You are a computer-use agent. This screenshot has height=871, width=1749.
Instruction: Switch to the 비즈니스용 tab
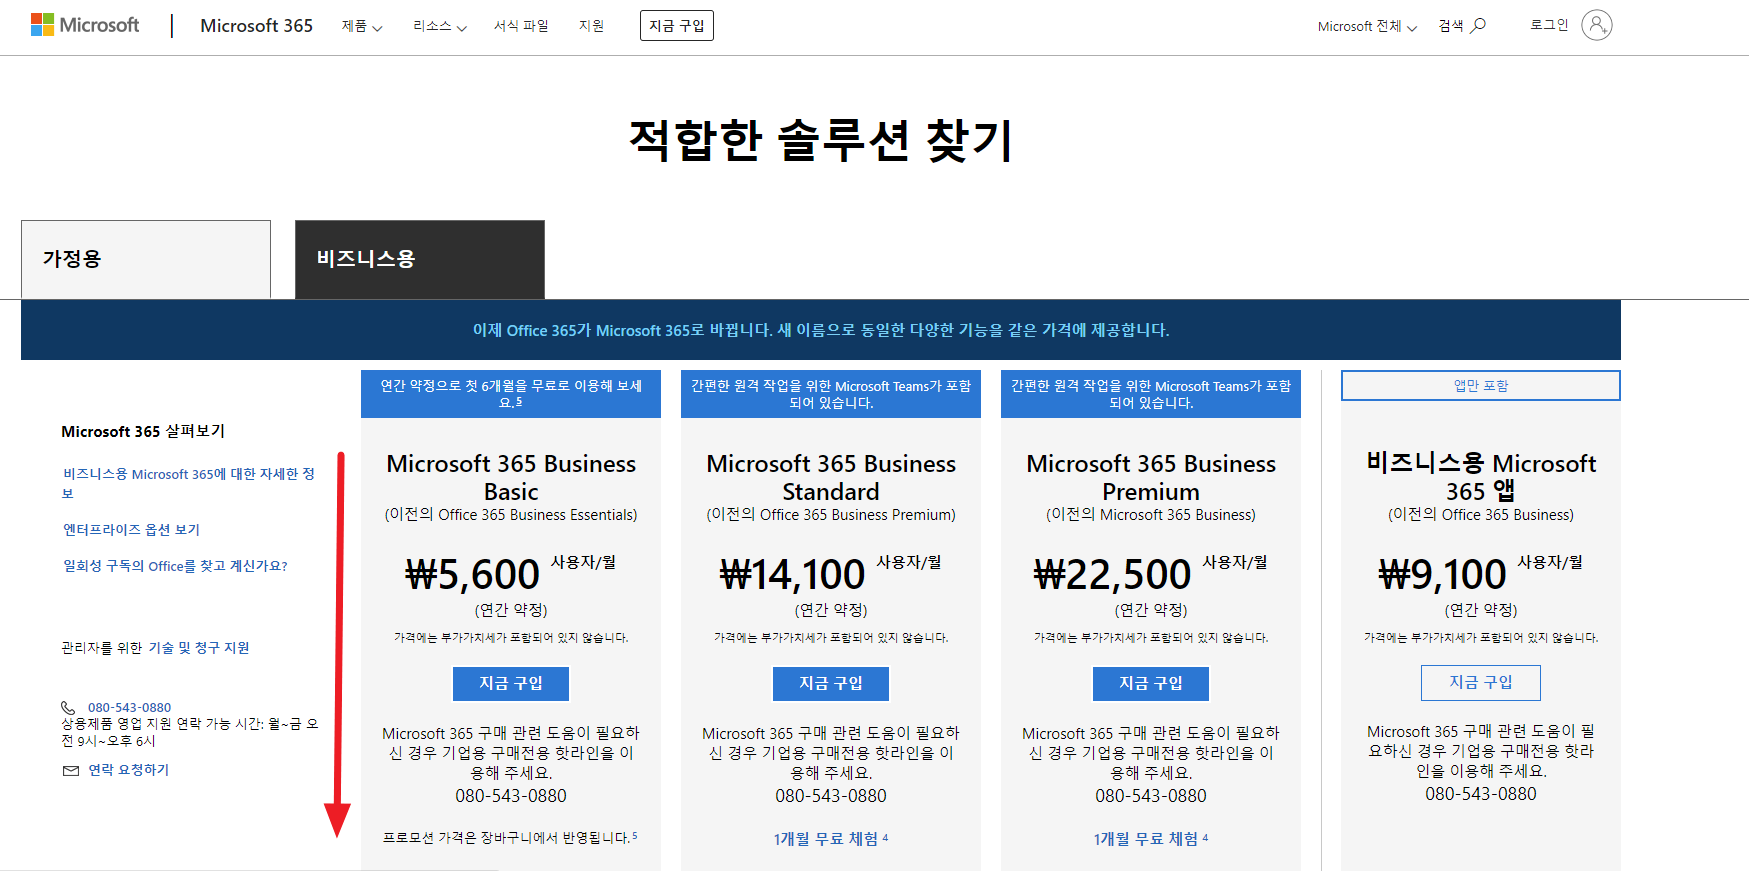coord(420,259)
